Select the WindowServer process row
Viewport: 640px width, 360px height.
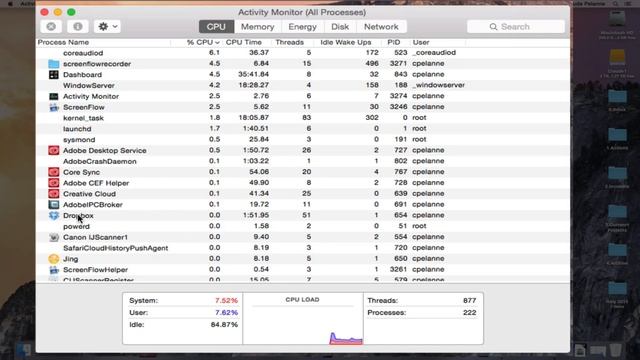click(x=302, y=85)
